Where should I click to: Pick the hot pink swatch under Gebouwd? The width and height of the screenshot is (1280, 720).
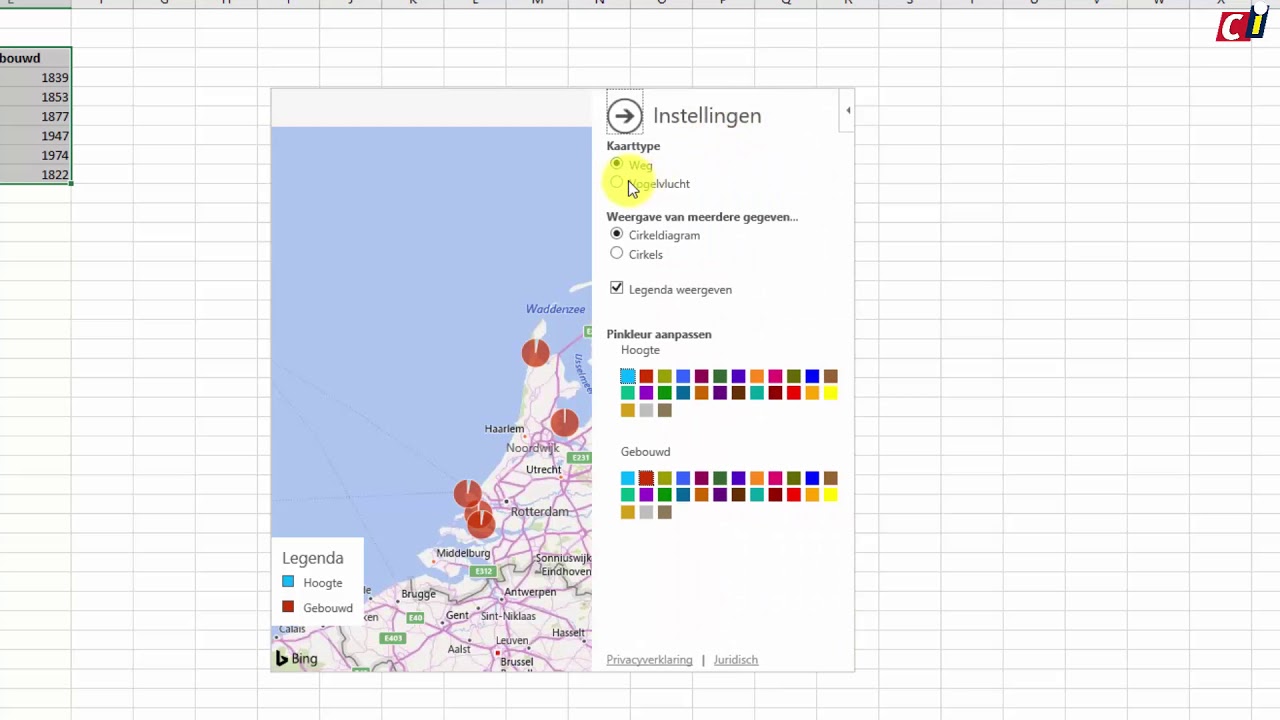775,478
